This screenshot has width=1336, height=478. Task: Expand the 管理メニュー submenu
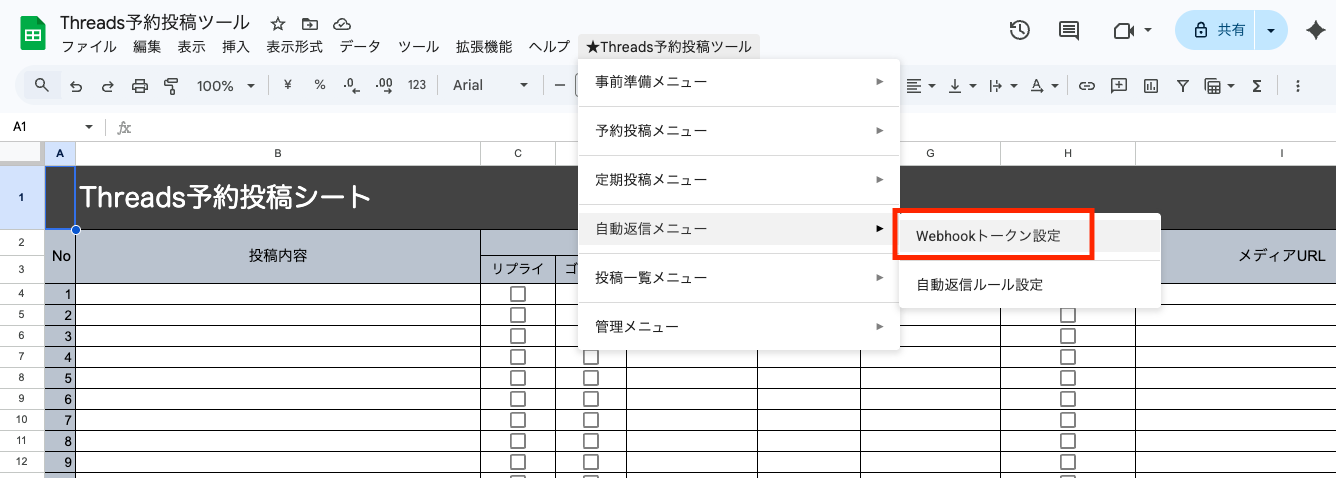739,326
